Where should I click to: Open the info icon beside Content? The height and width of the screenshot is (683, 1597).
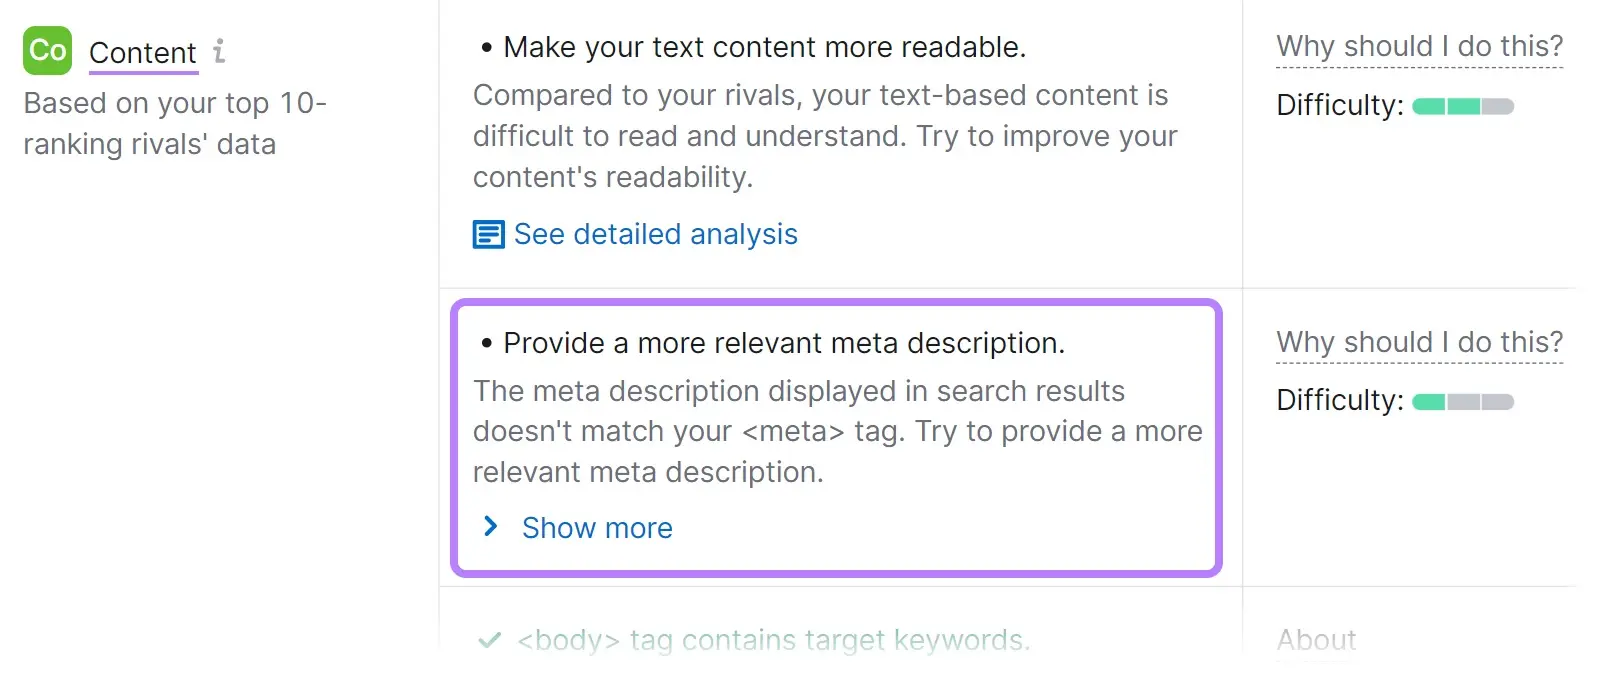(x=220, y=51)
